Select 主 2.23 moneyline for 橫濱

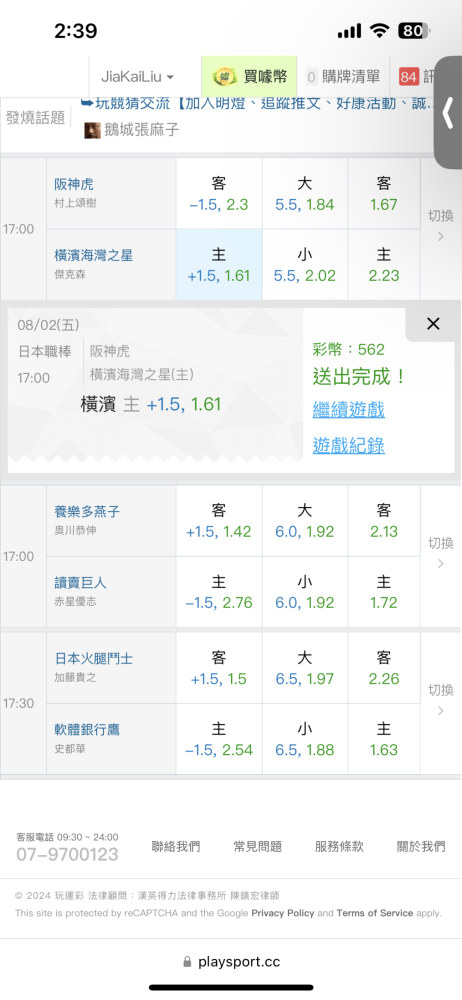(384, 265)
